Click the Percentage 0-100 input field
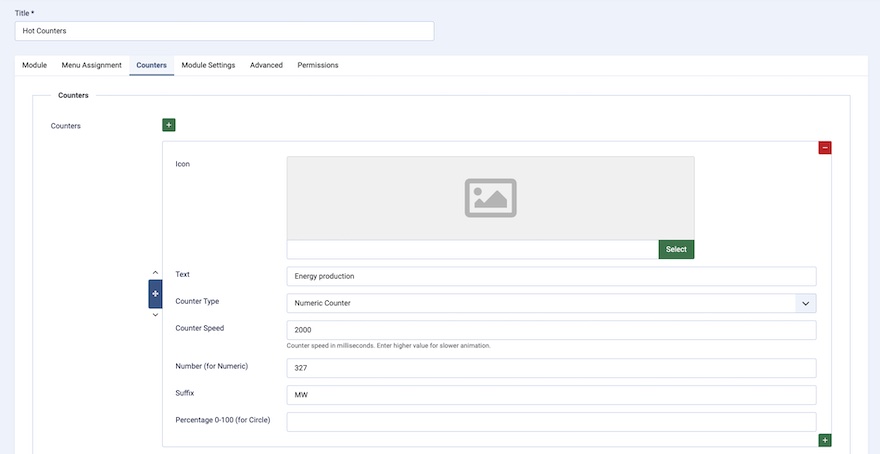The height and width of the screenshot is (454, 880). (551, 422)
